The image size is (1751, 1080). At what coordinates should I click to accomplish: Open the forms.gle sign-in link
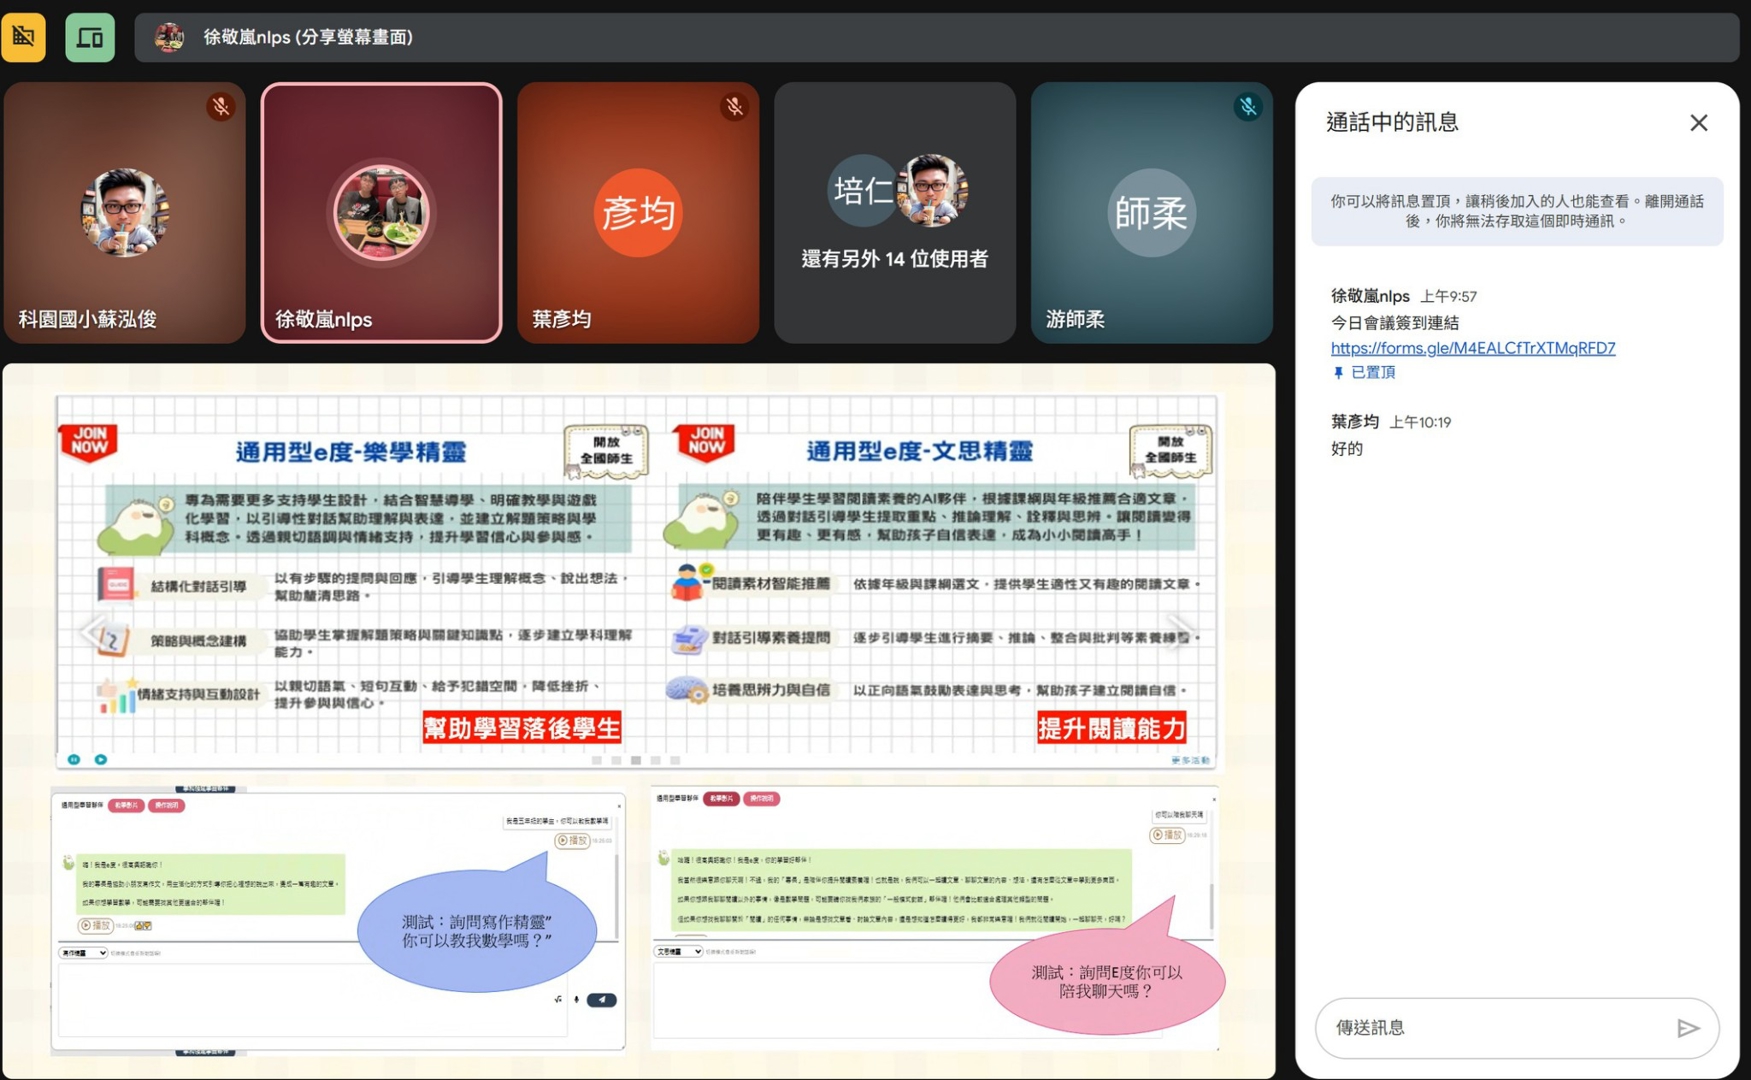[x=1472, y=348]
